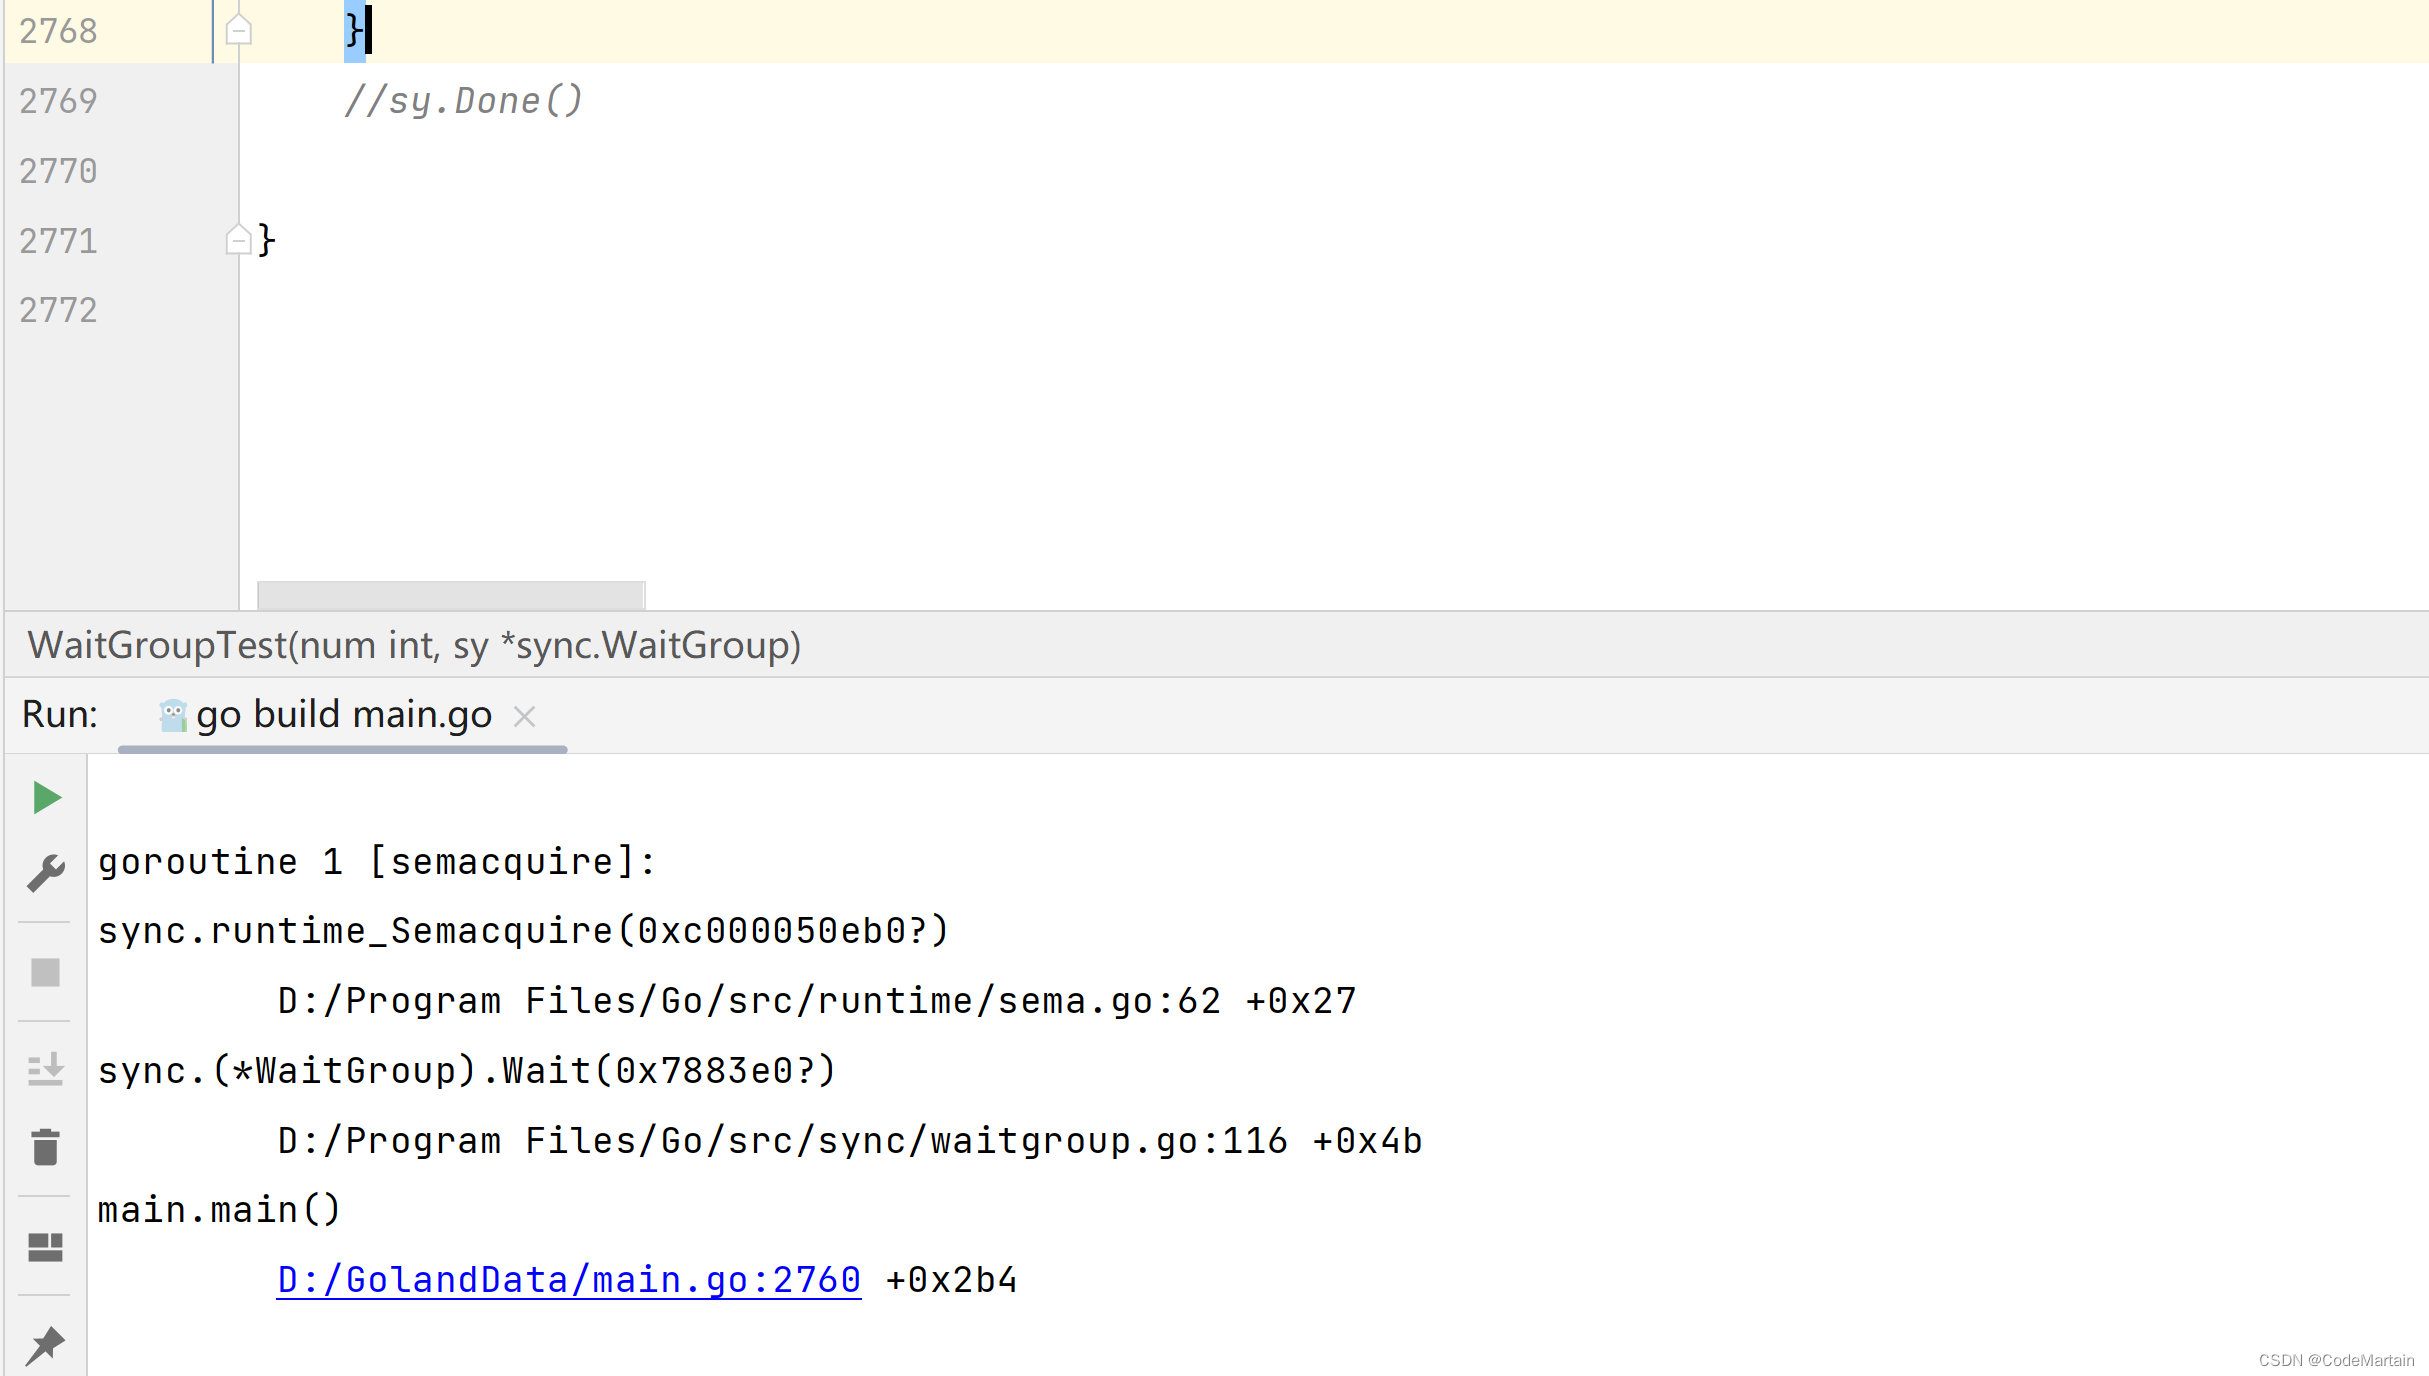Open the layout restore icon in Run panel
2429x1376 pixels.
coord(46,1247)
